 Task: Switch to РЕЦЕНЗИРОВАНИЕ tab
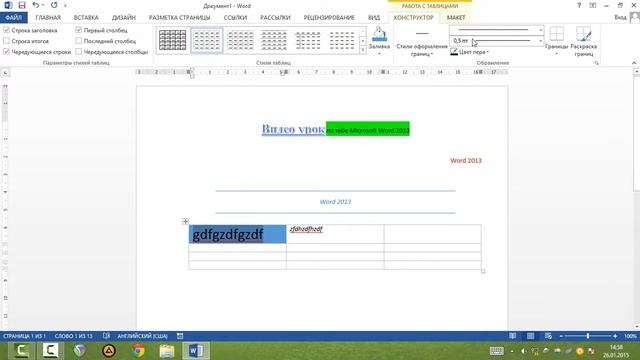pos(329,18)
